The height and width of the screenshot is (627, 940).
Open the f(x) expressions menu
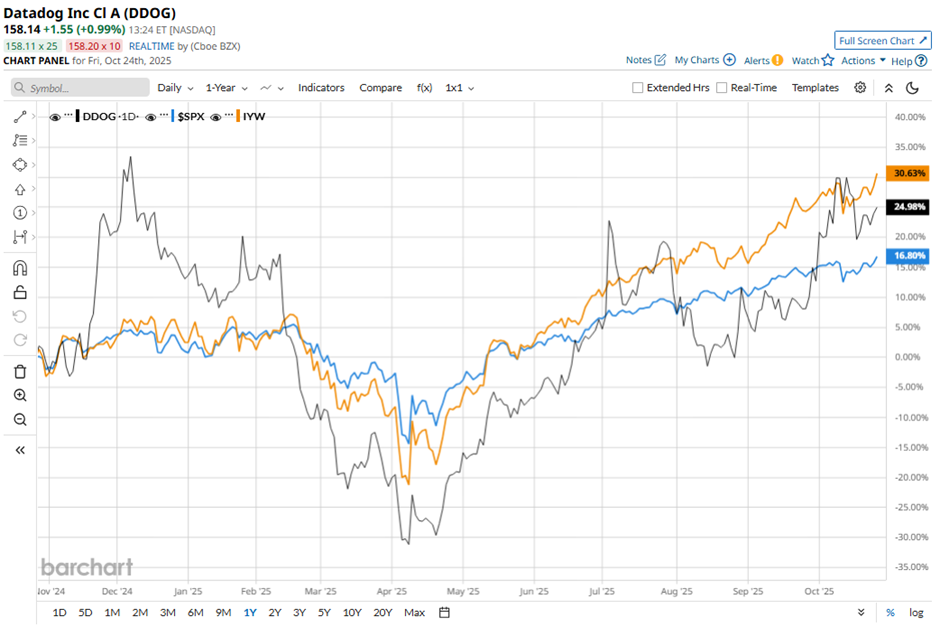coord(424,88)
